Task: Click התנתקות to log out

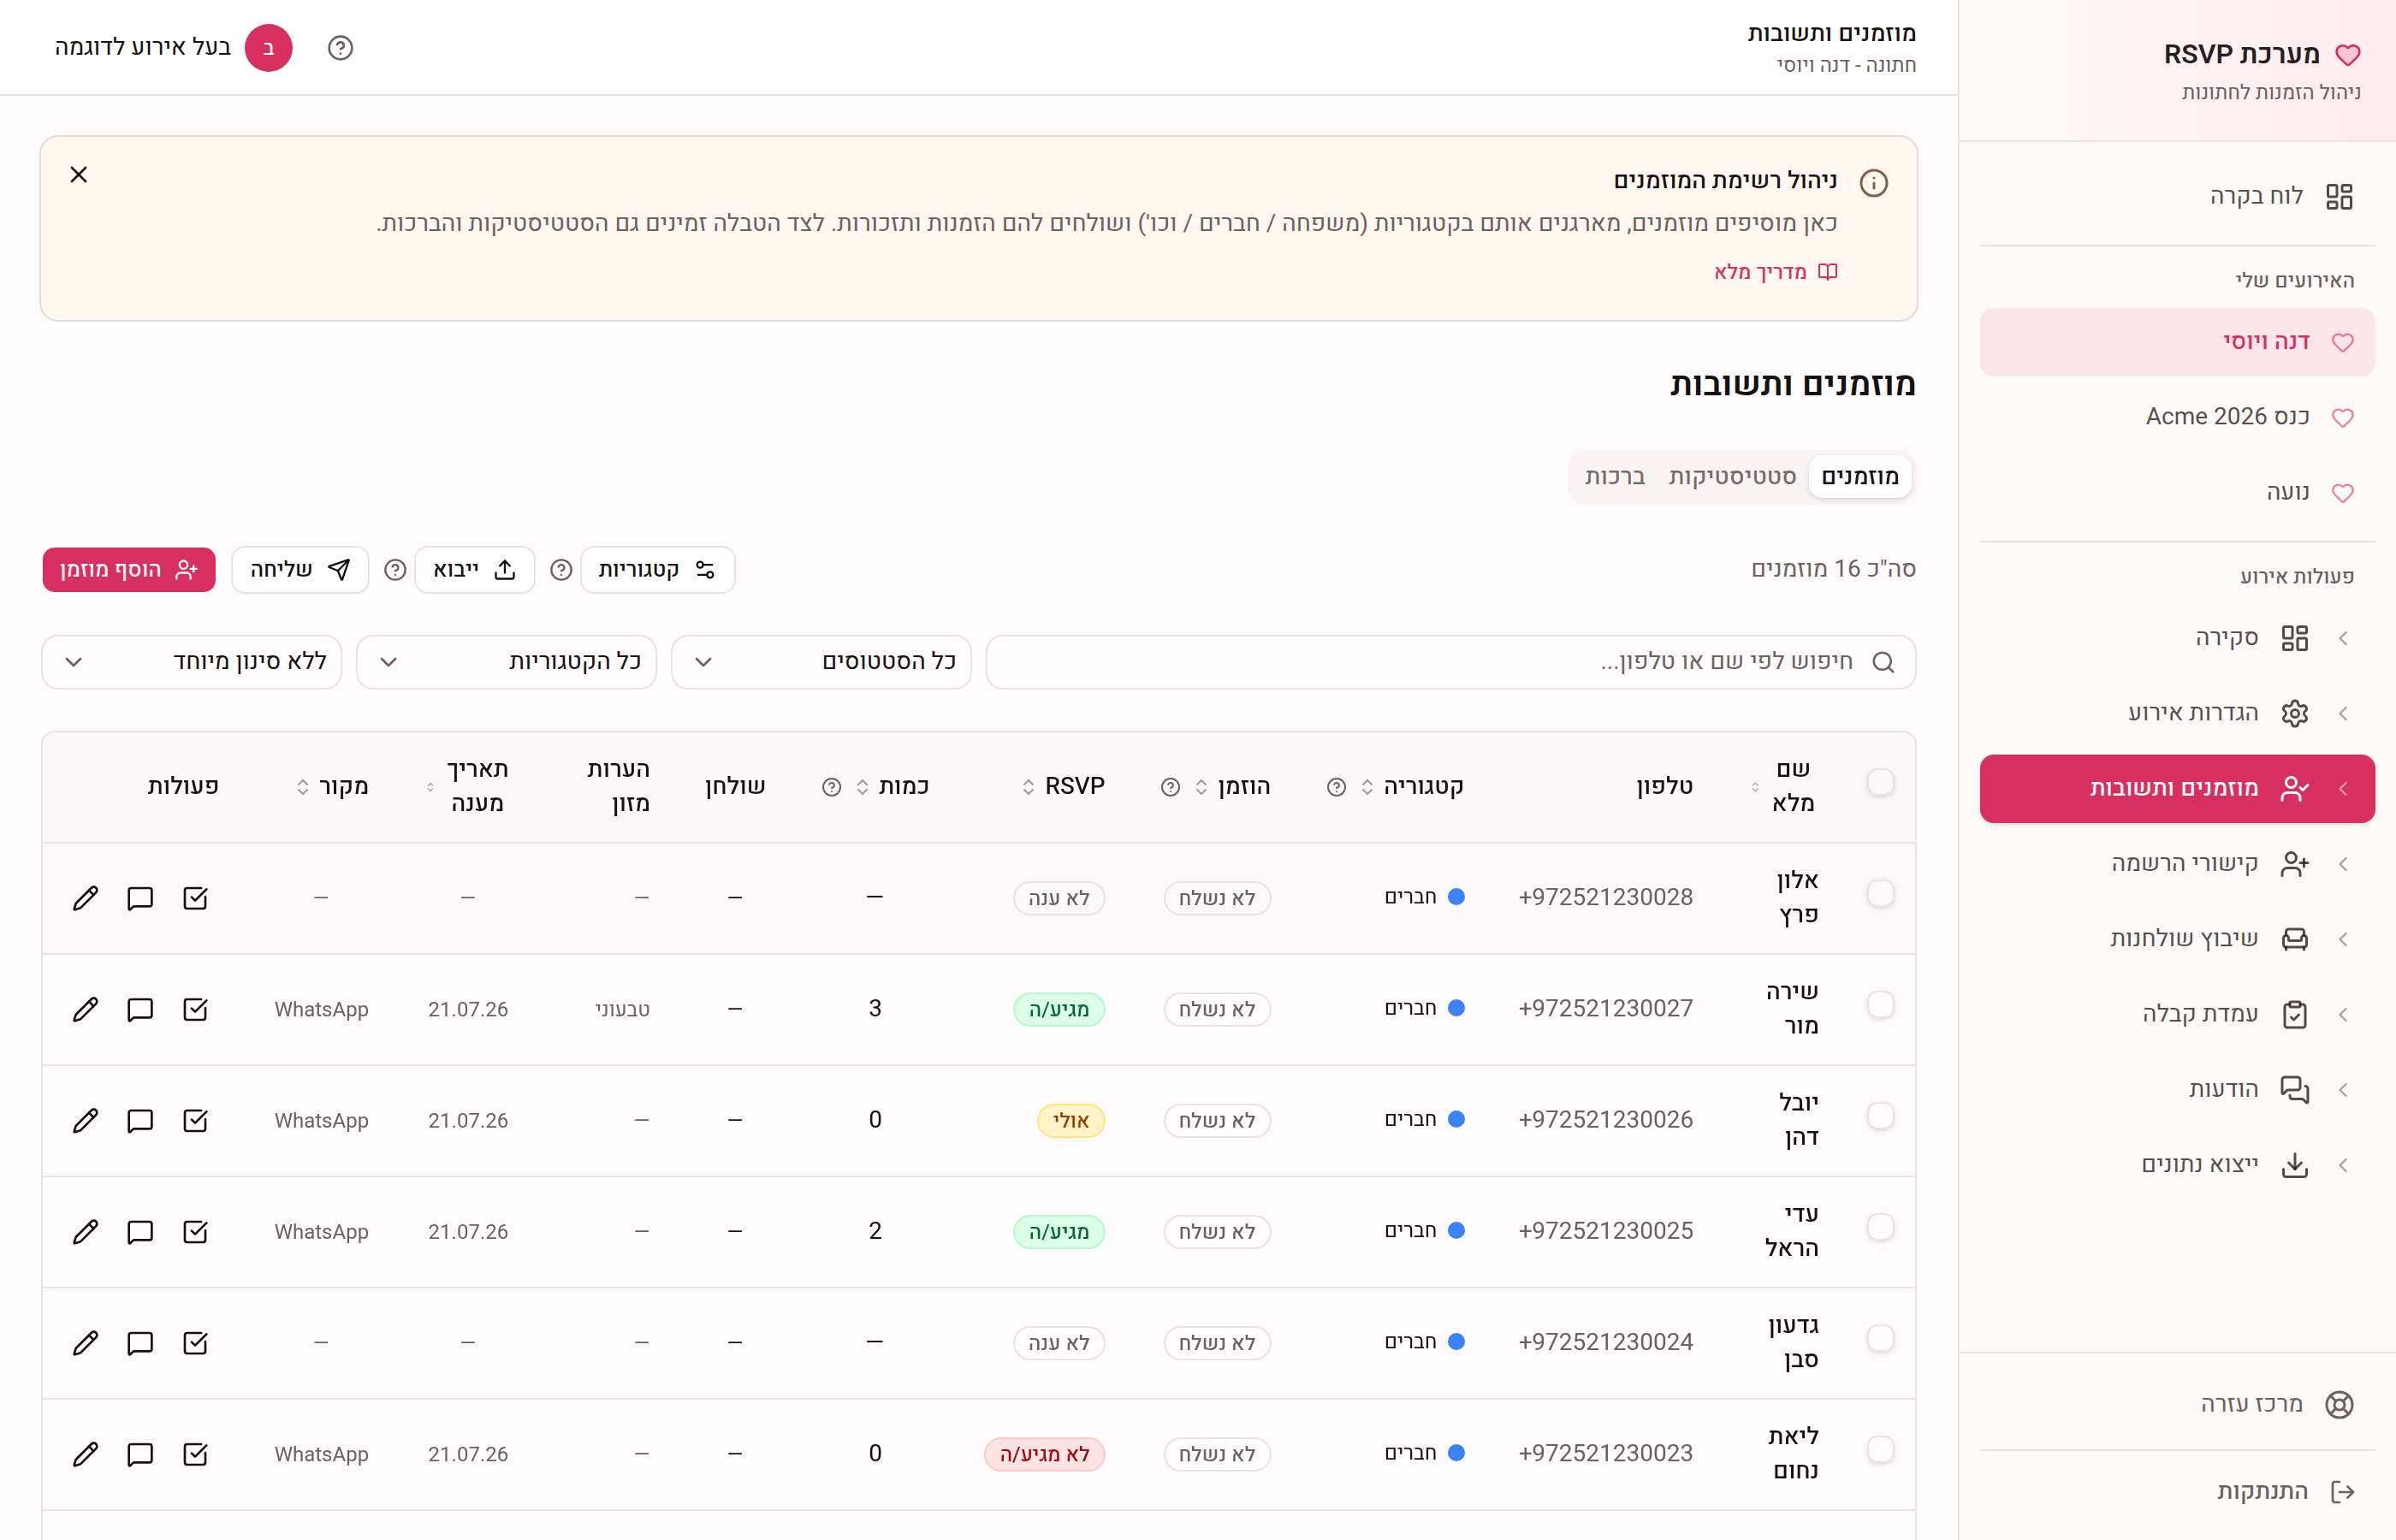Action: [2177, 1491]
